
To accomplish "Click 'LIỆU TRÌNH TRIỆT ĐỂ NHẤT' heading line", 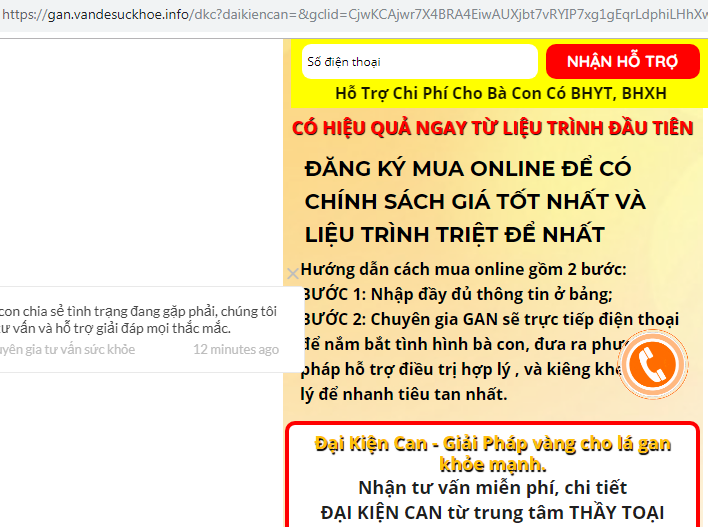I will pyautogui.click(x=455, y=234).
